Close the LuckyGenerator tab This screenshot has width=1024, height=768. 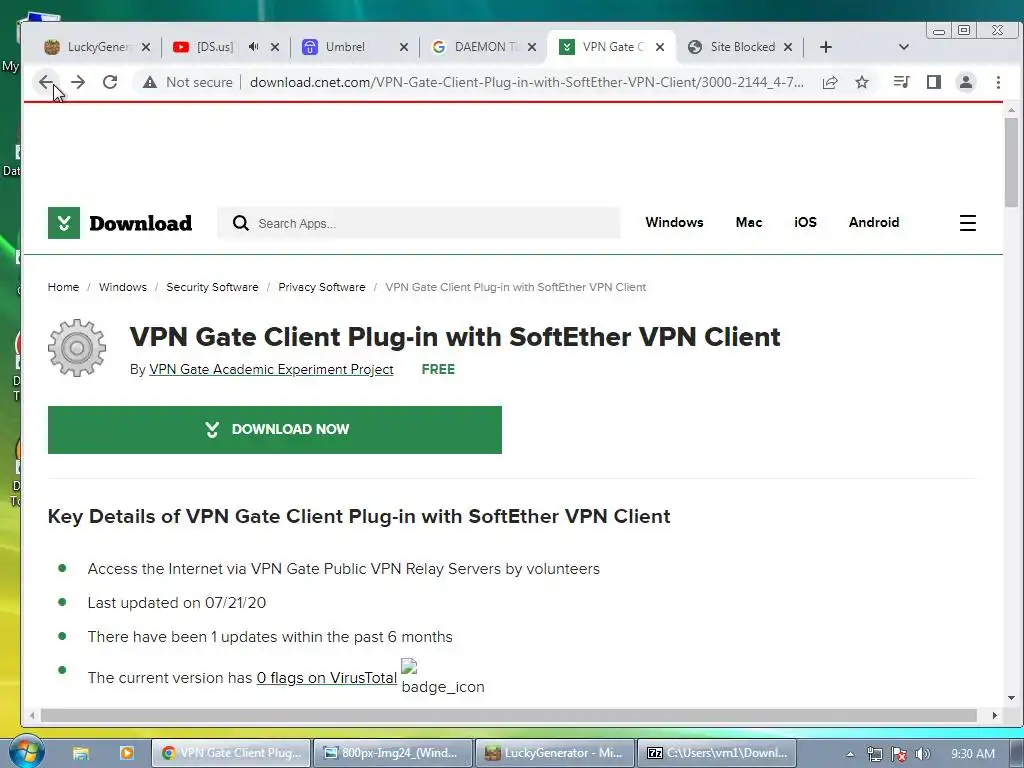point(146,47)
